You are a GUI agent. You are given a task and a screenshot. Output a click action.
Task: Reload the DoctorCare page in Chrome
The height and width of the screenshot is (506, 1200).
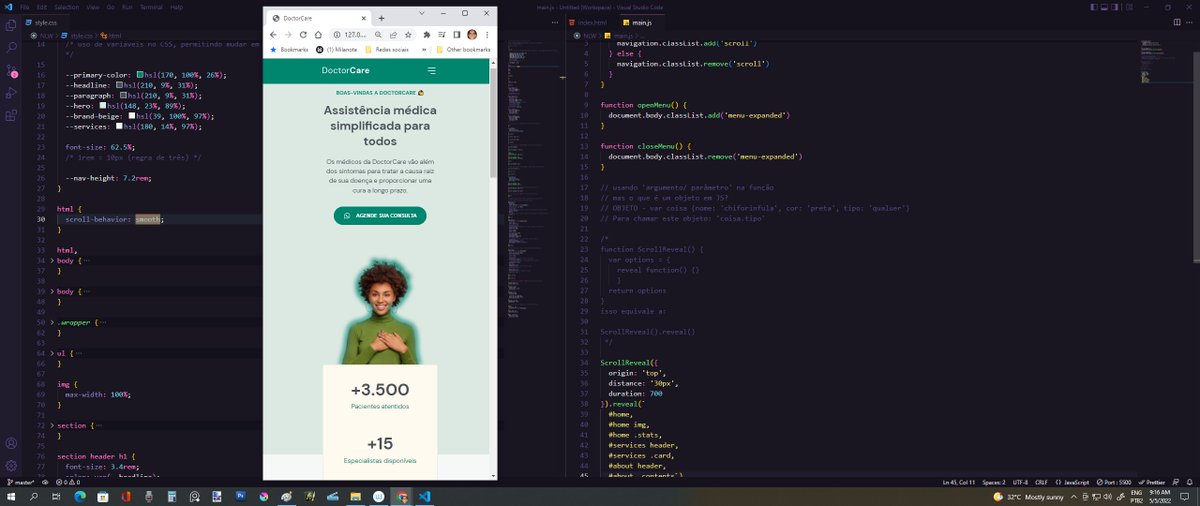pyautogui.click(x=304, y=34)
